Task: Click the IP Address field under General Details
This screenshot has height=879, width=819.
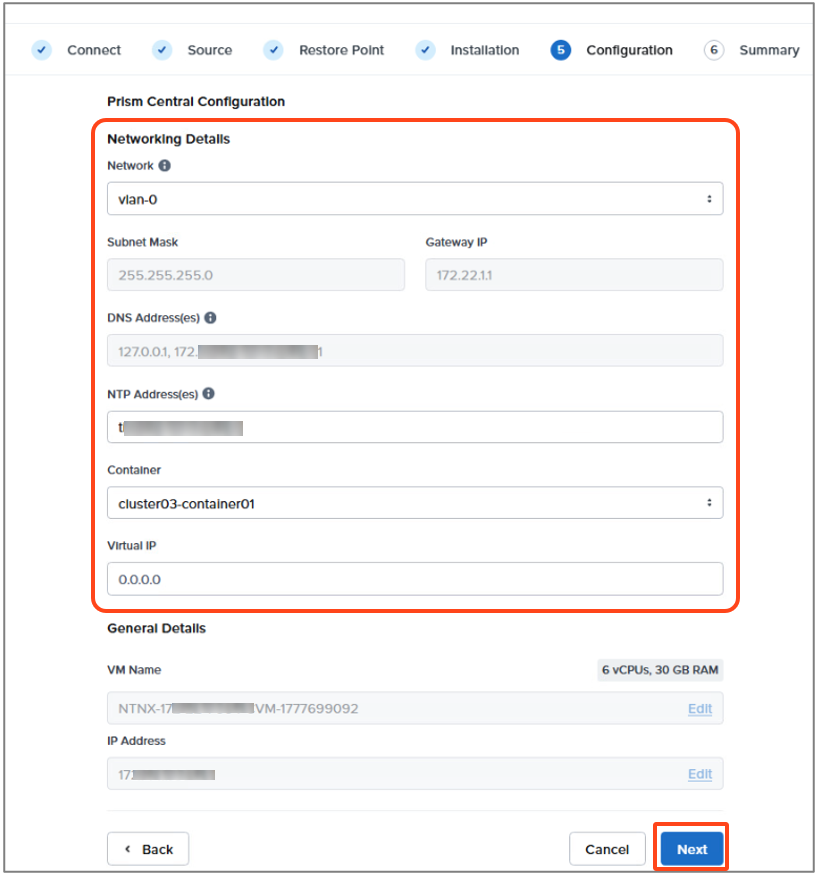Action: [415, 774]
